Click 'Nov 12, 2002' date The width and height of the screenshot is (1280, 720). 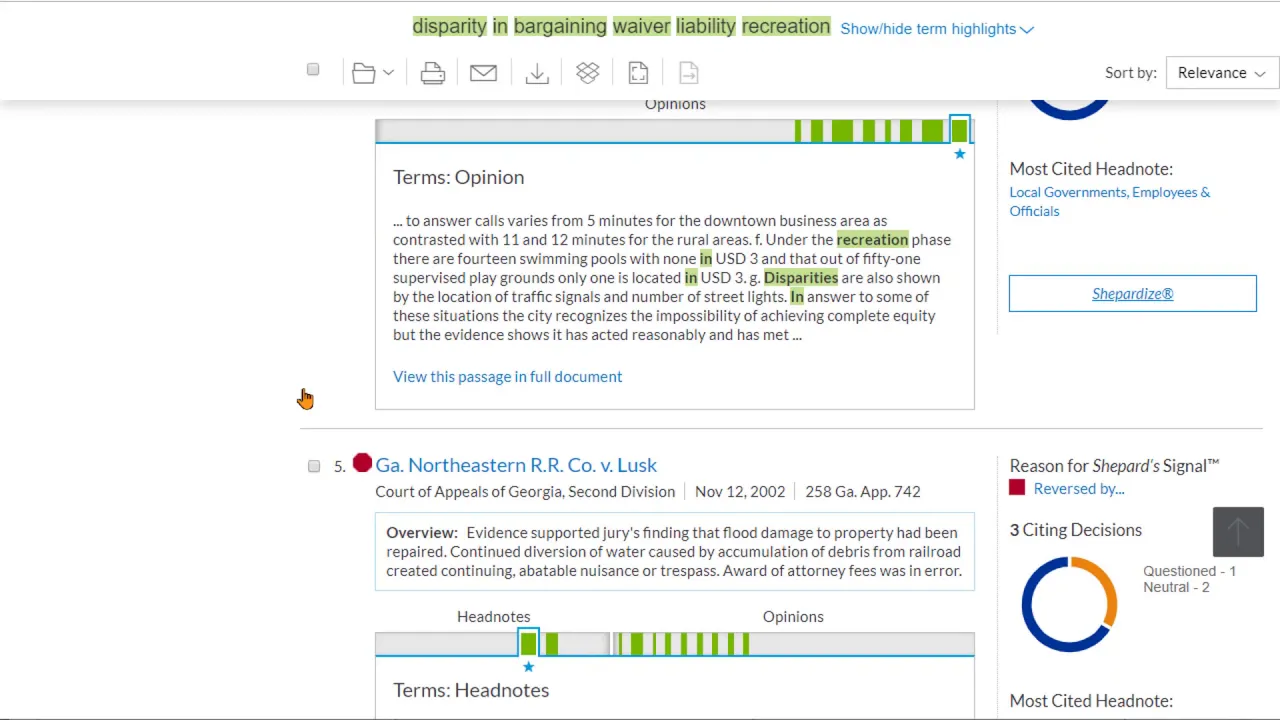point(740,492)
